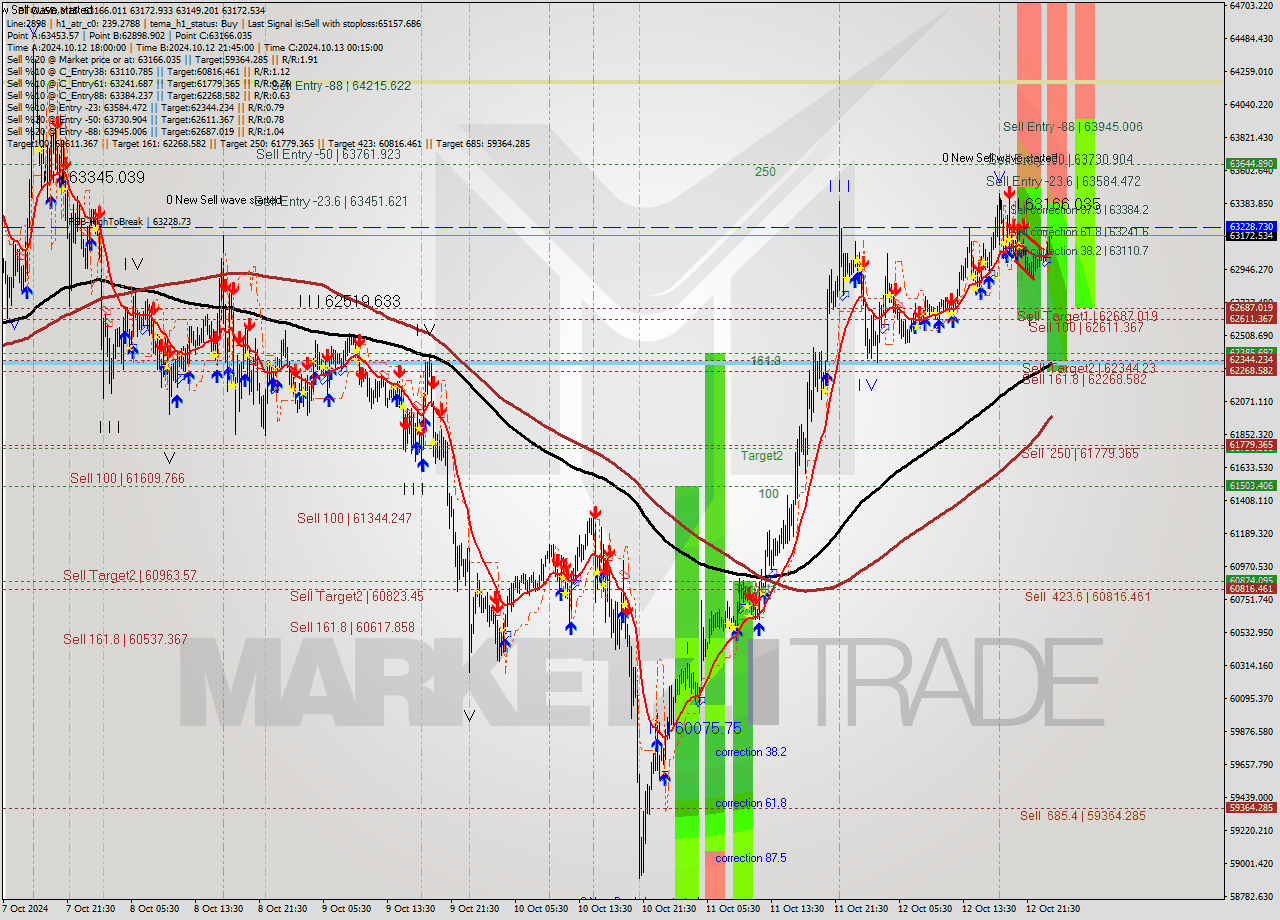The width and height of the screenshot is (1280, 920).
Task: Click the green 63644.890 price tag on axis
Action: [x=1250, y=163]
